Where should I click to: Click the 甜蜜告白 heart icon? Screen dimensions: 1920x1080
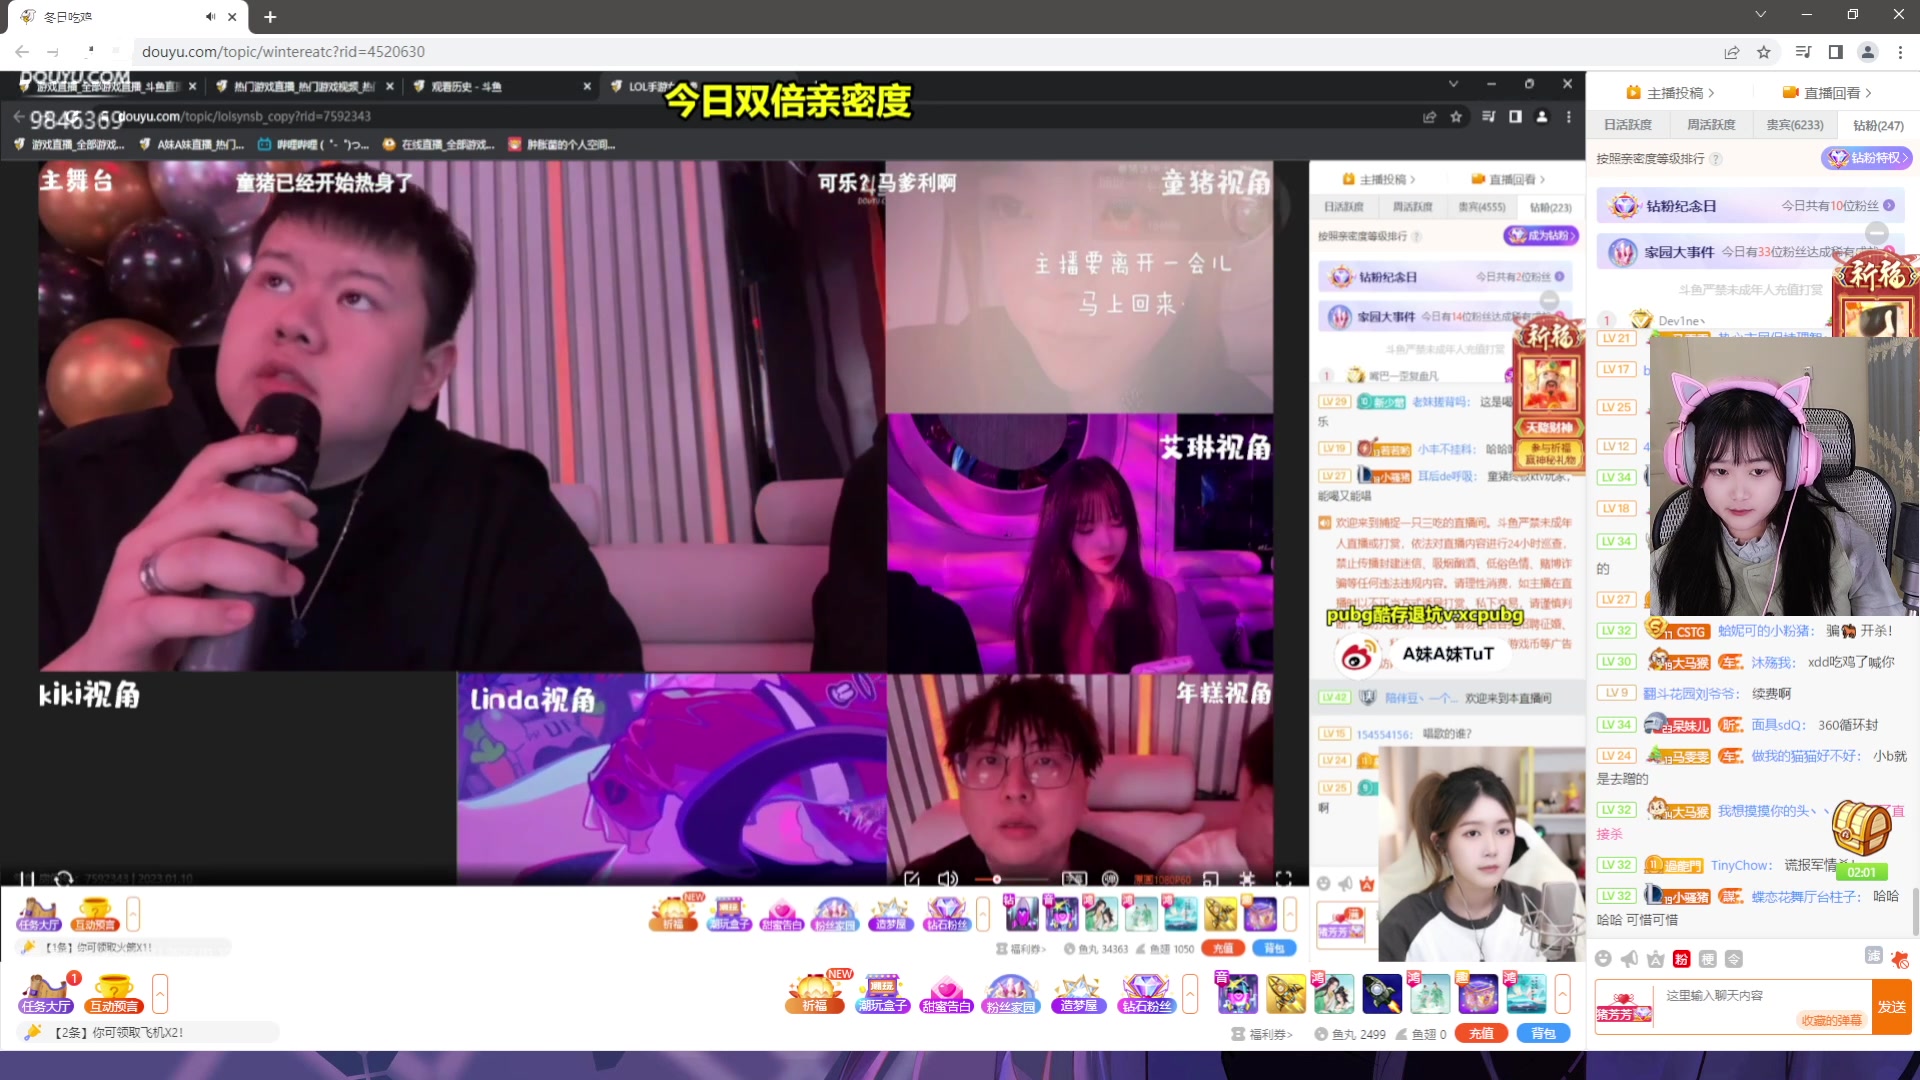[946, 993]
